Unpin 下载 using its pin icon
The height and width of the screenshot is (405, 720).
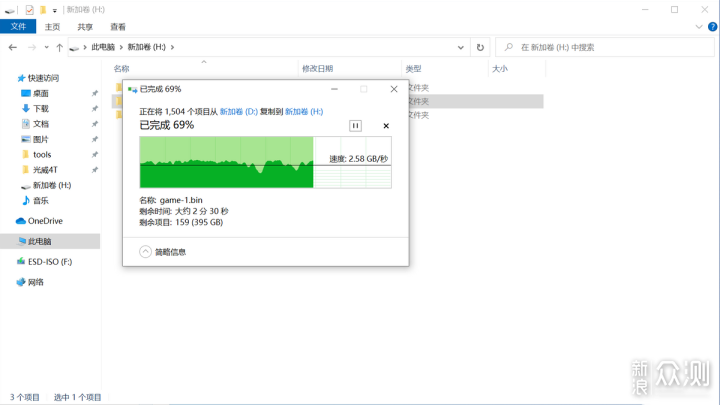coord(95,108)
